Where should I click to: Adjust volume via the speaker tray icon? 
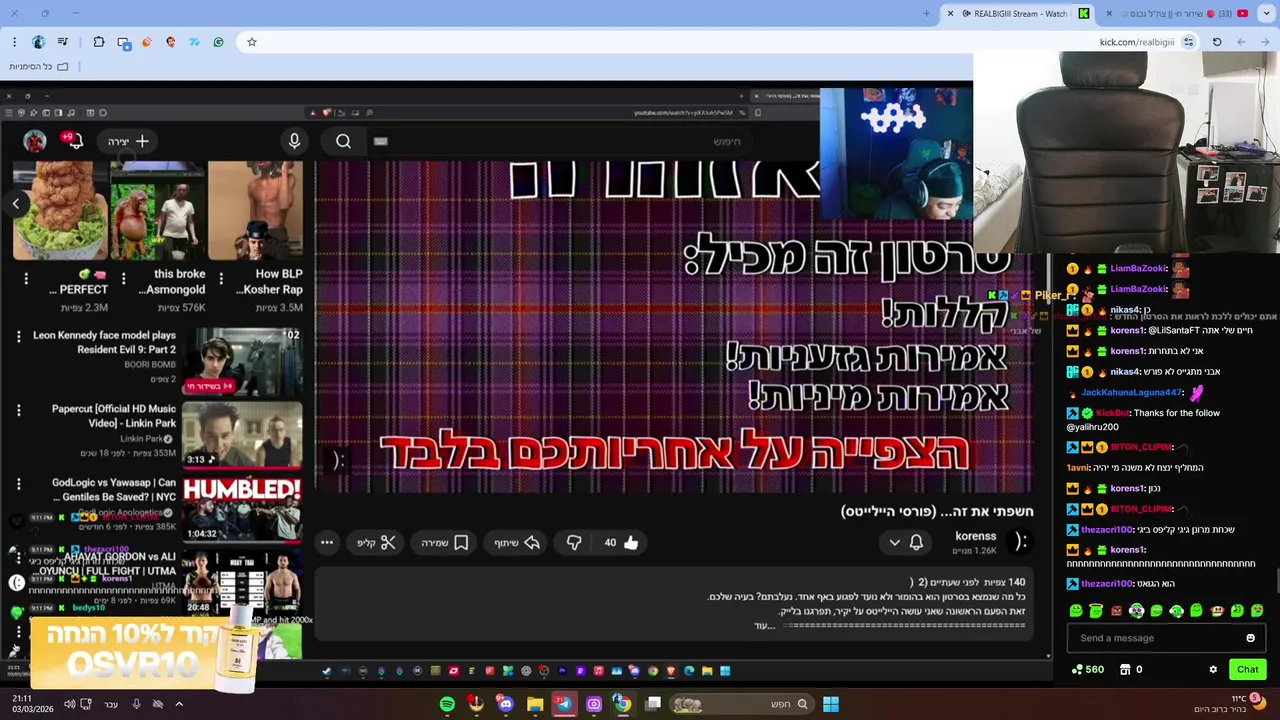[69, 704]
